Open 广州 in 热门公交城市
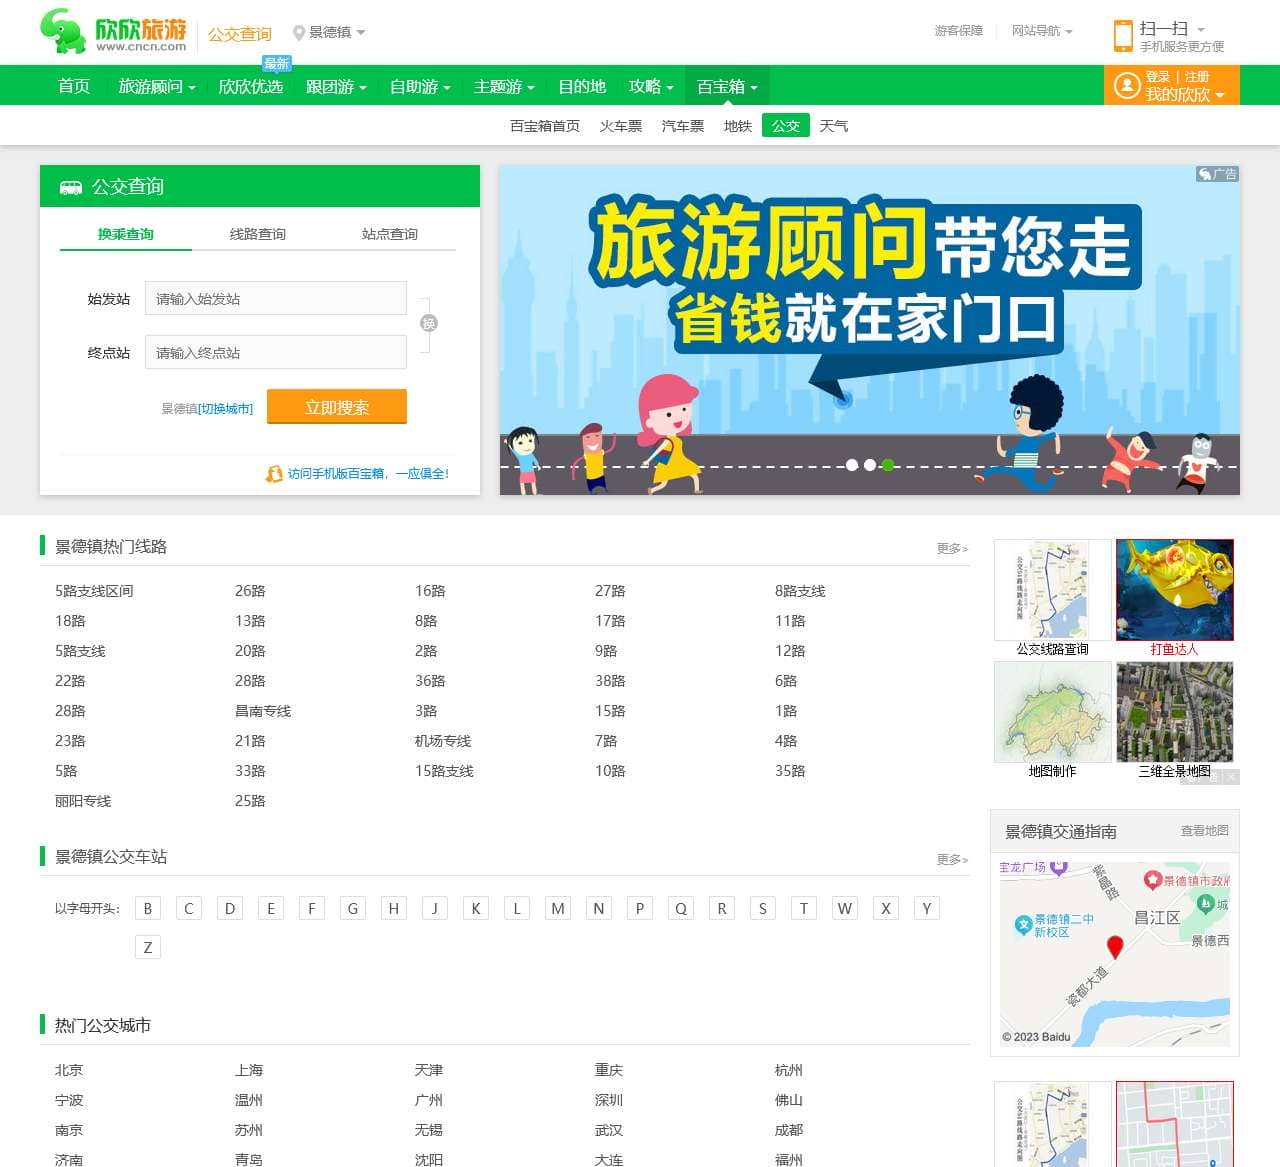The width and height of the screenshot is (1280, 1167). tap(429, 1100)
